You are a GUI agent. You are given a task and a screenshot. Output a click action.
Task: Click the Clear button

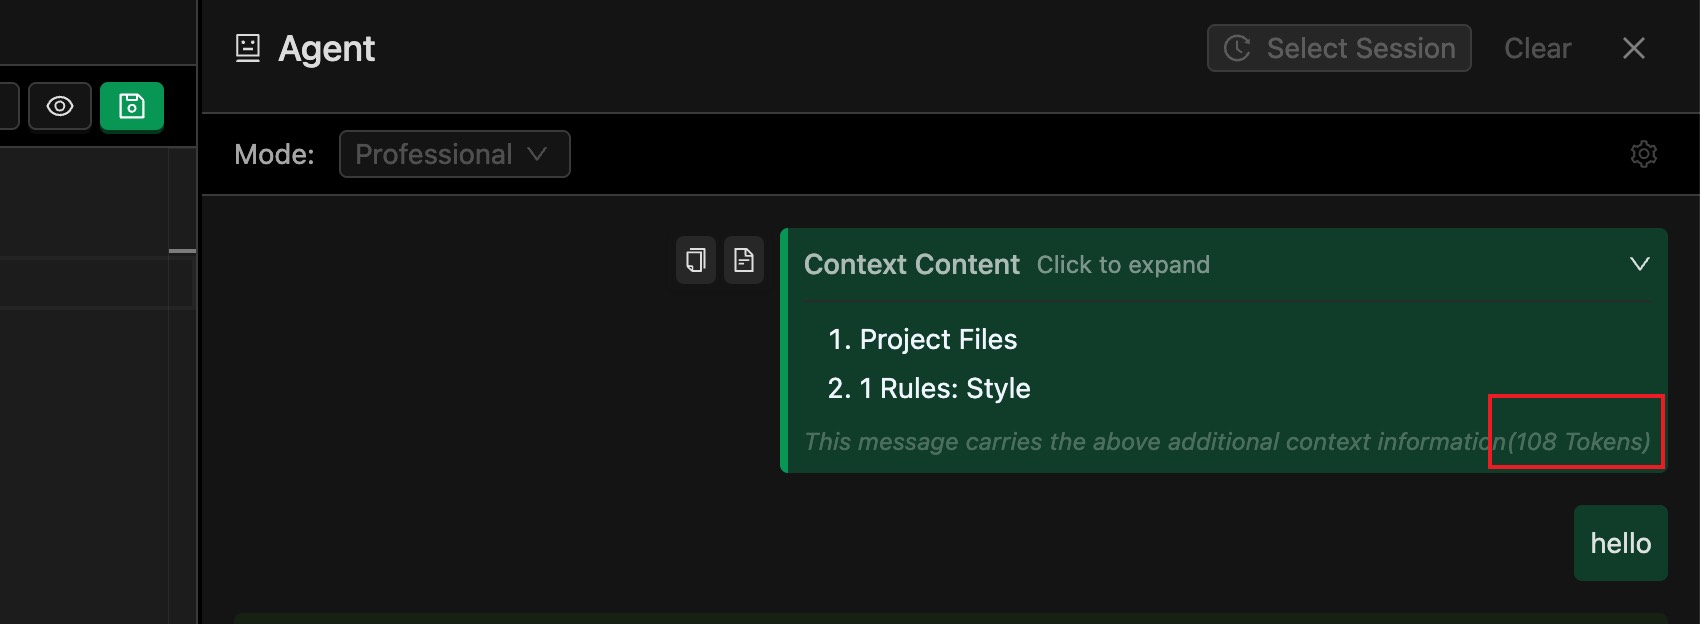coord(1537,48)
